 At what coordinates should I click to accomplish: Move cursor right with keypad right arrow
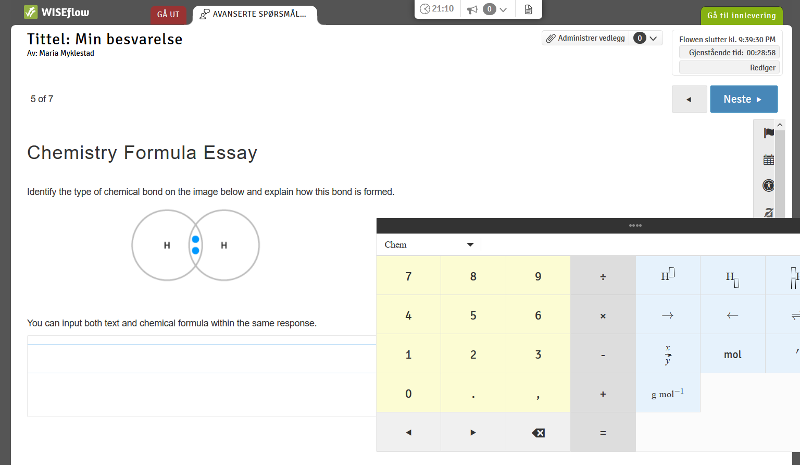[473, 433]
